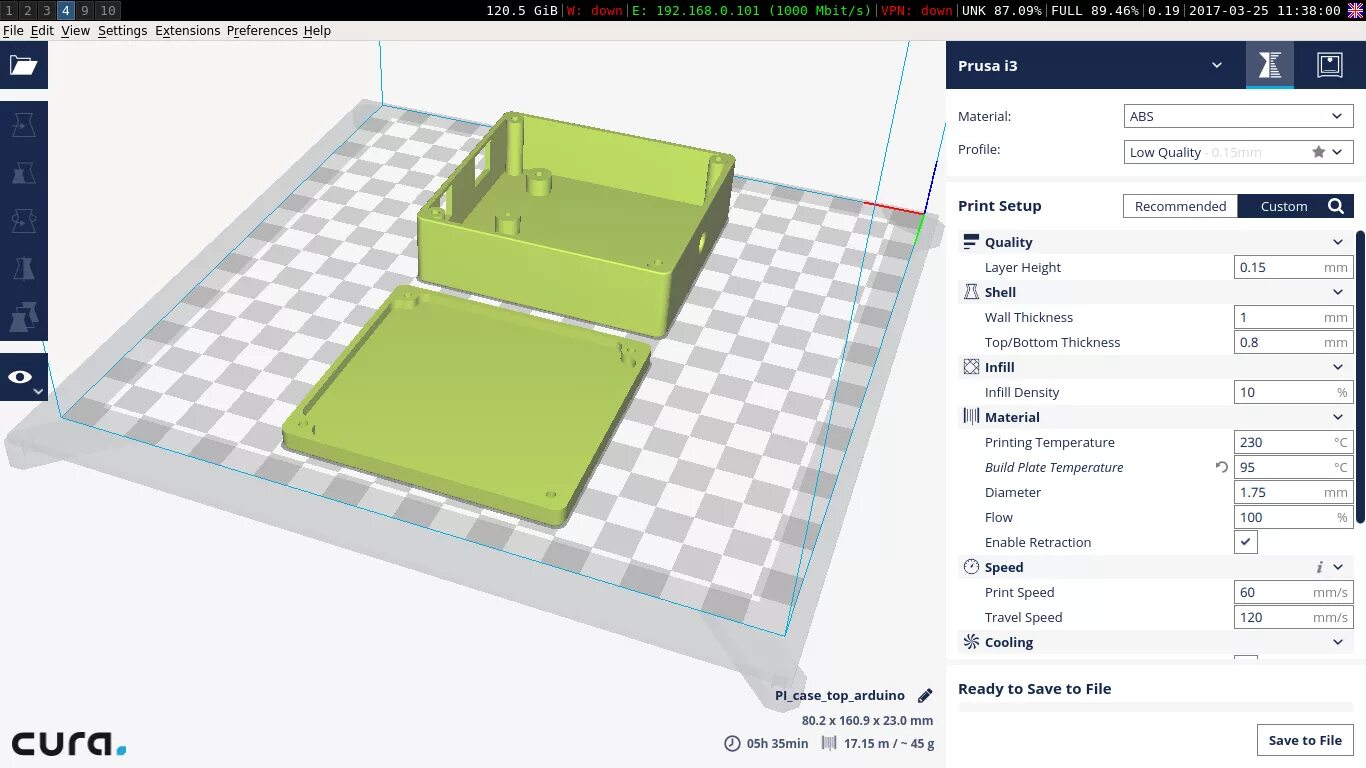Click the Speed category clock icon
Image resolution: width=1366 pixels, height=768 pixels.
click(x=971, y=567)
